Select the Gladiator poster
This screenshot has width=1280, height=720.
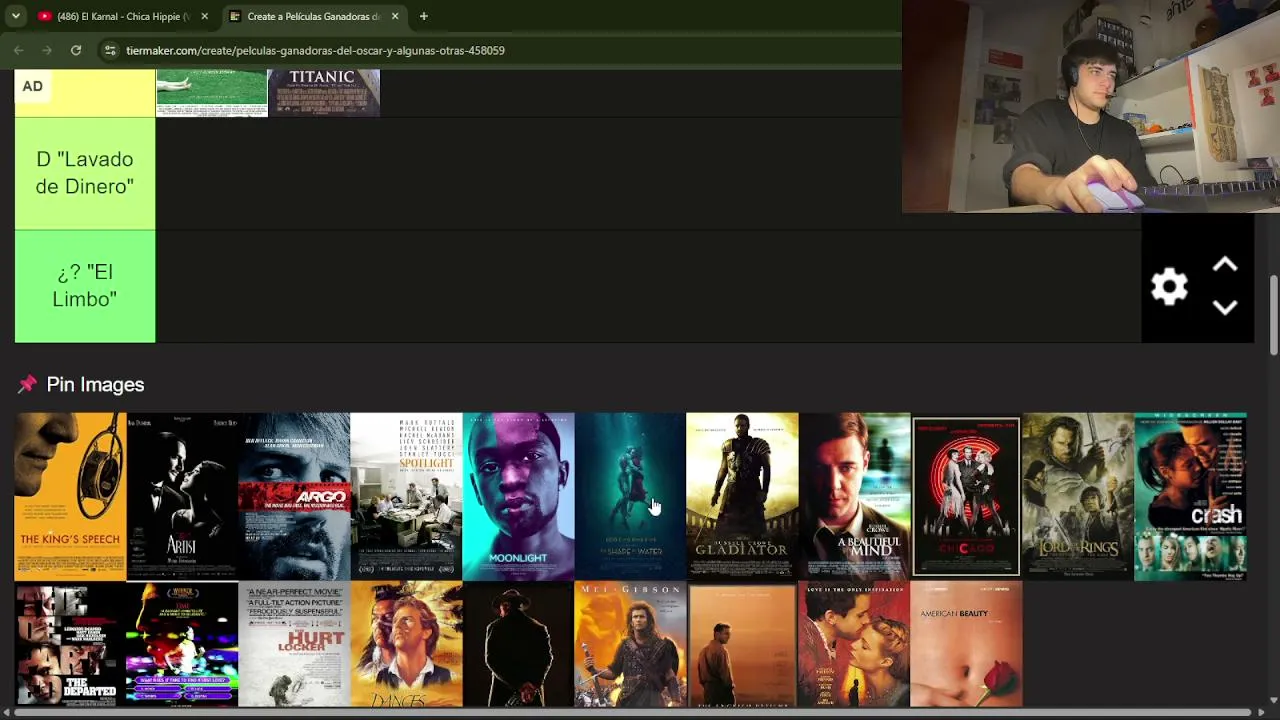742,496
